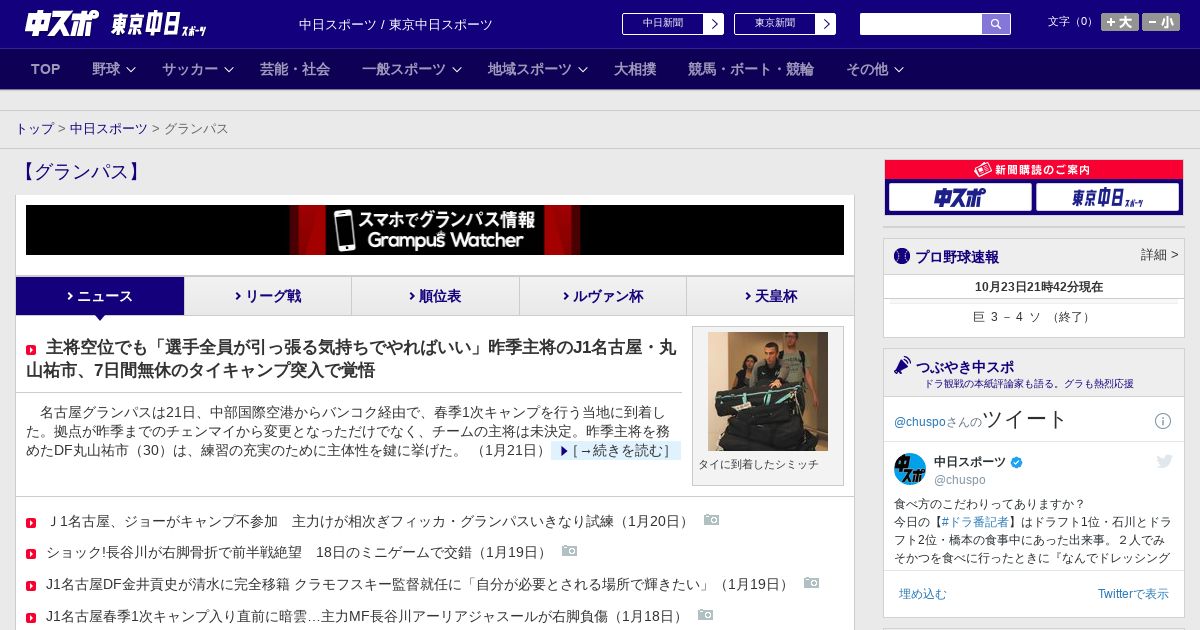Click camera icon beside 1月19日 長谷川 article
1200x630 pixels.
pyautogui.click(x=569, y=551)
